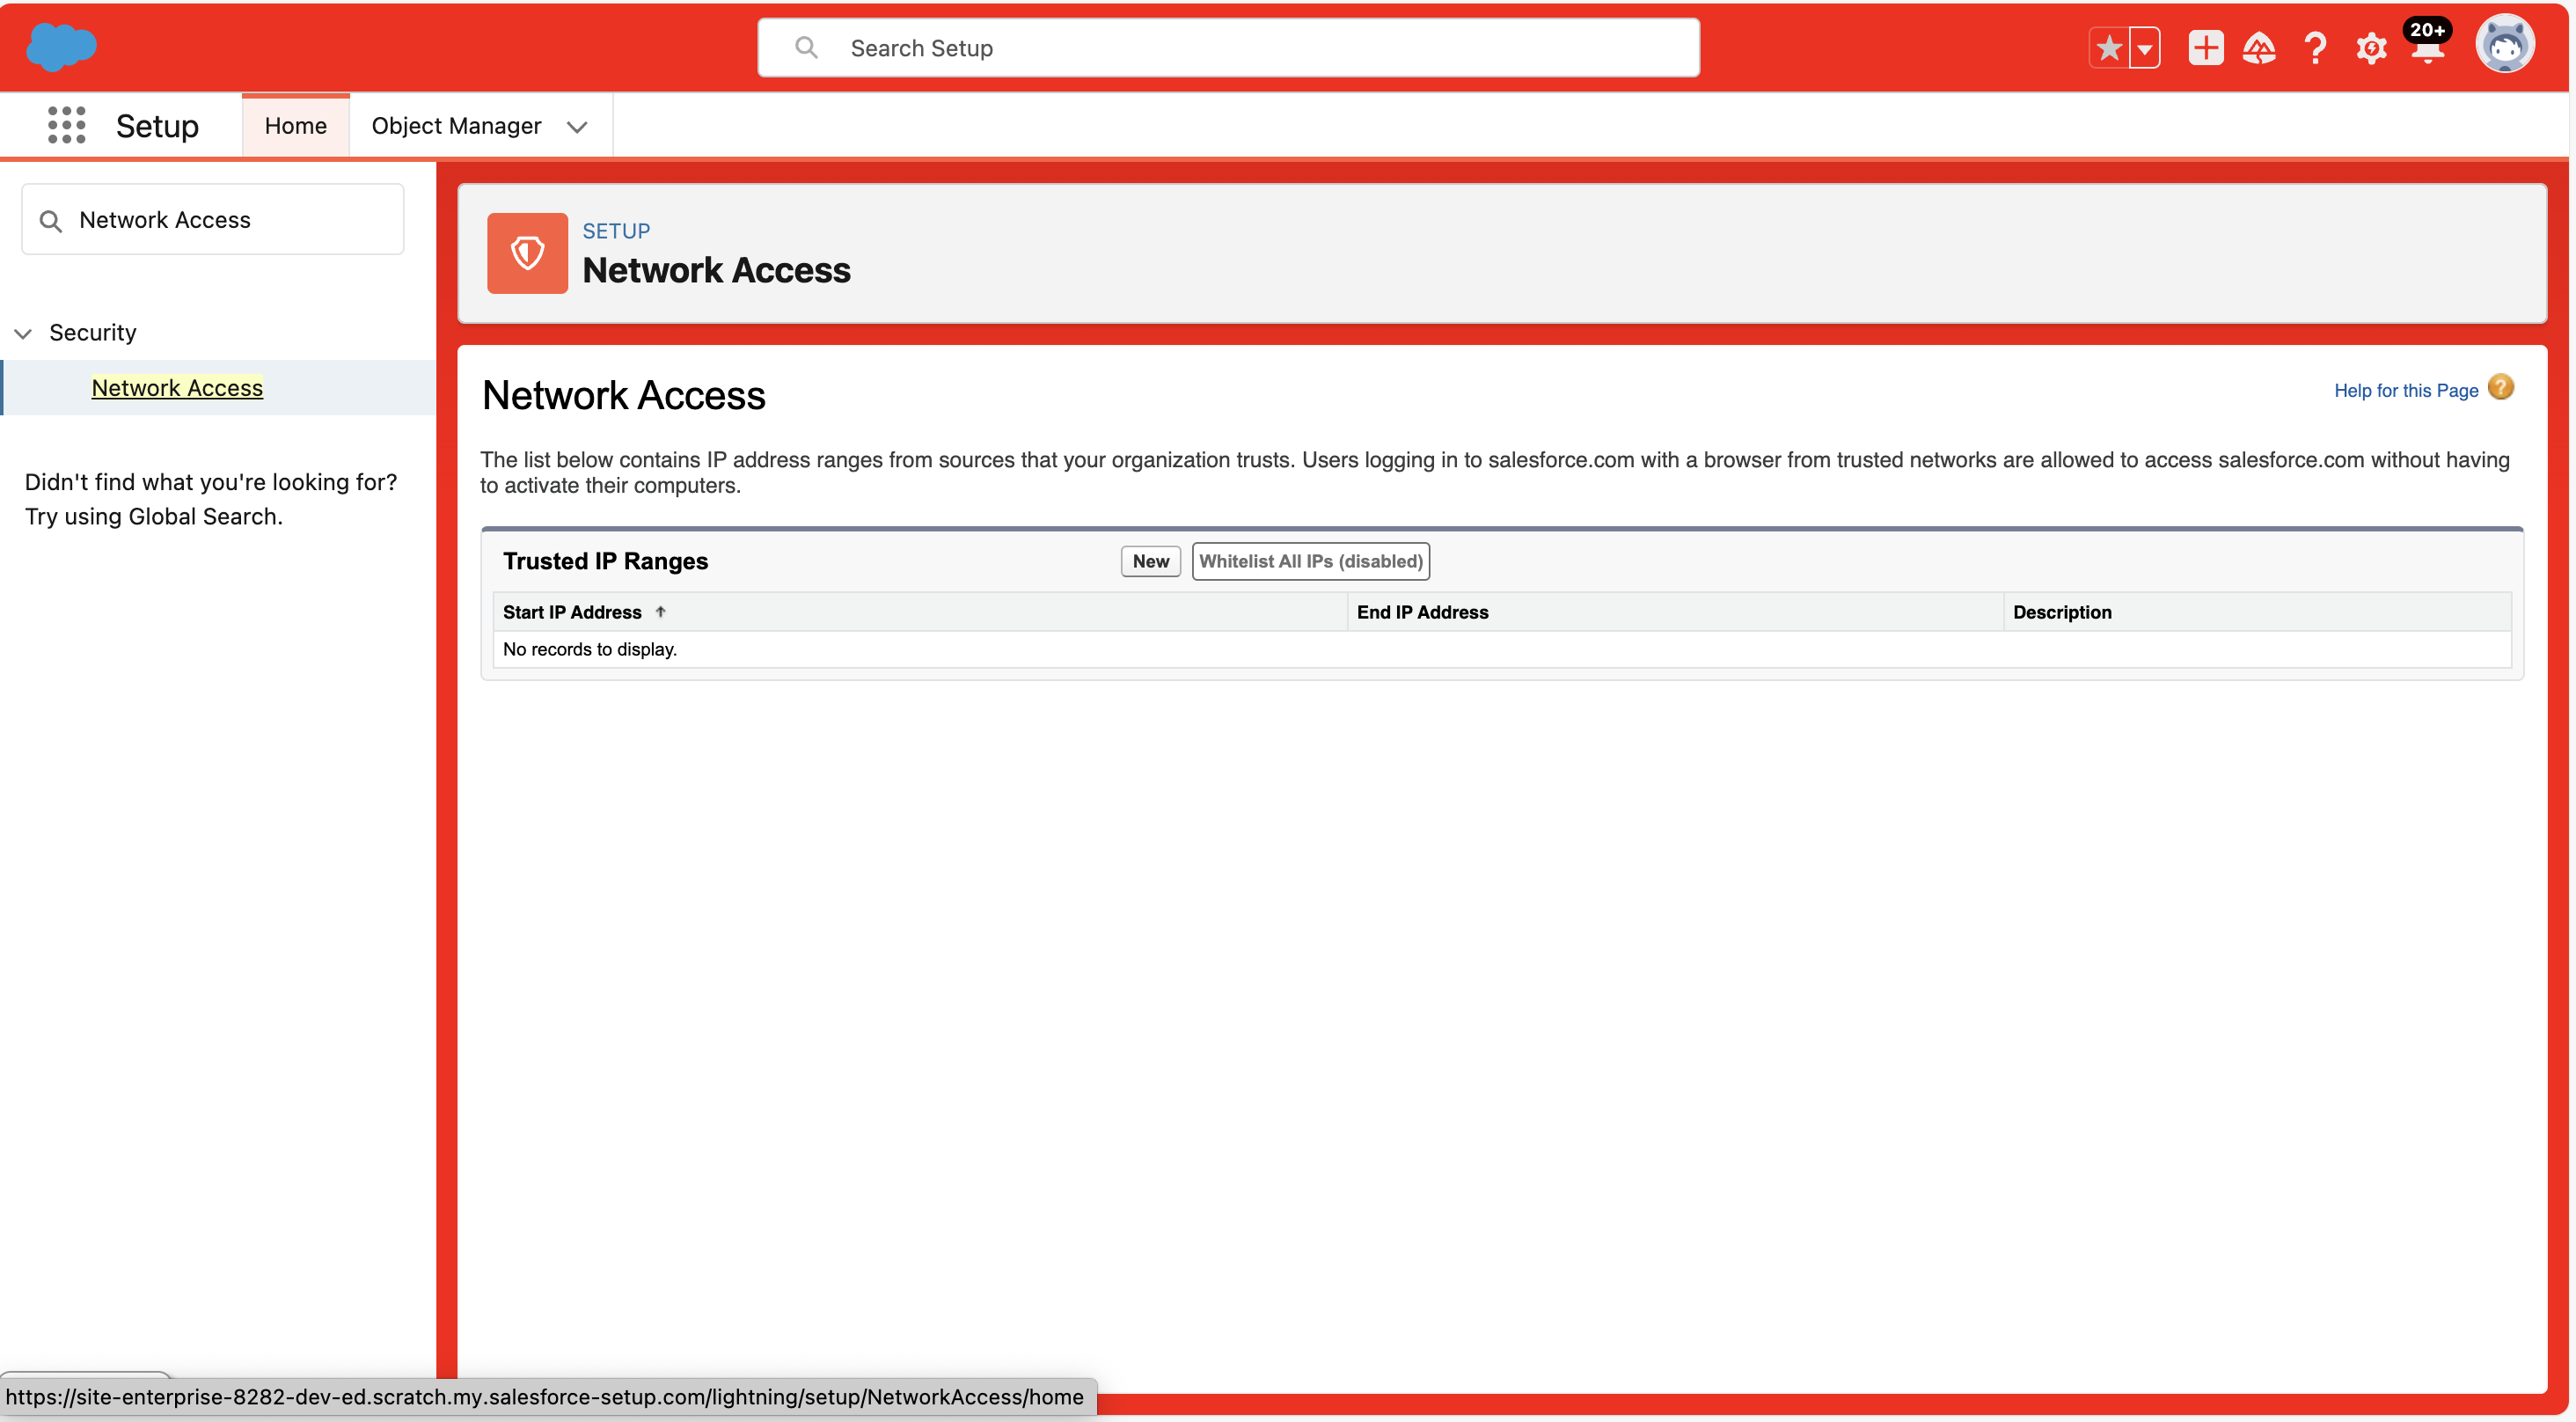Image resolution: width=2576 pixels, height=1422 pixels.
Task: Open the Trailhead guidance icon
Action: click(x=2259, y=47)
